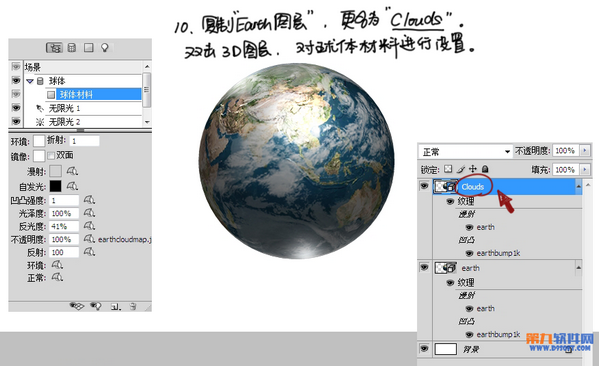The image size is (599, 366).
Task: Click the delete trash icon in 3D panel
Action: [x=133, y=306]
